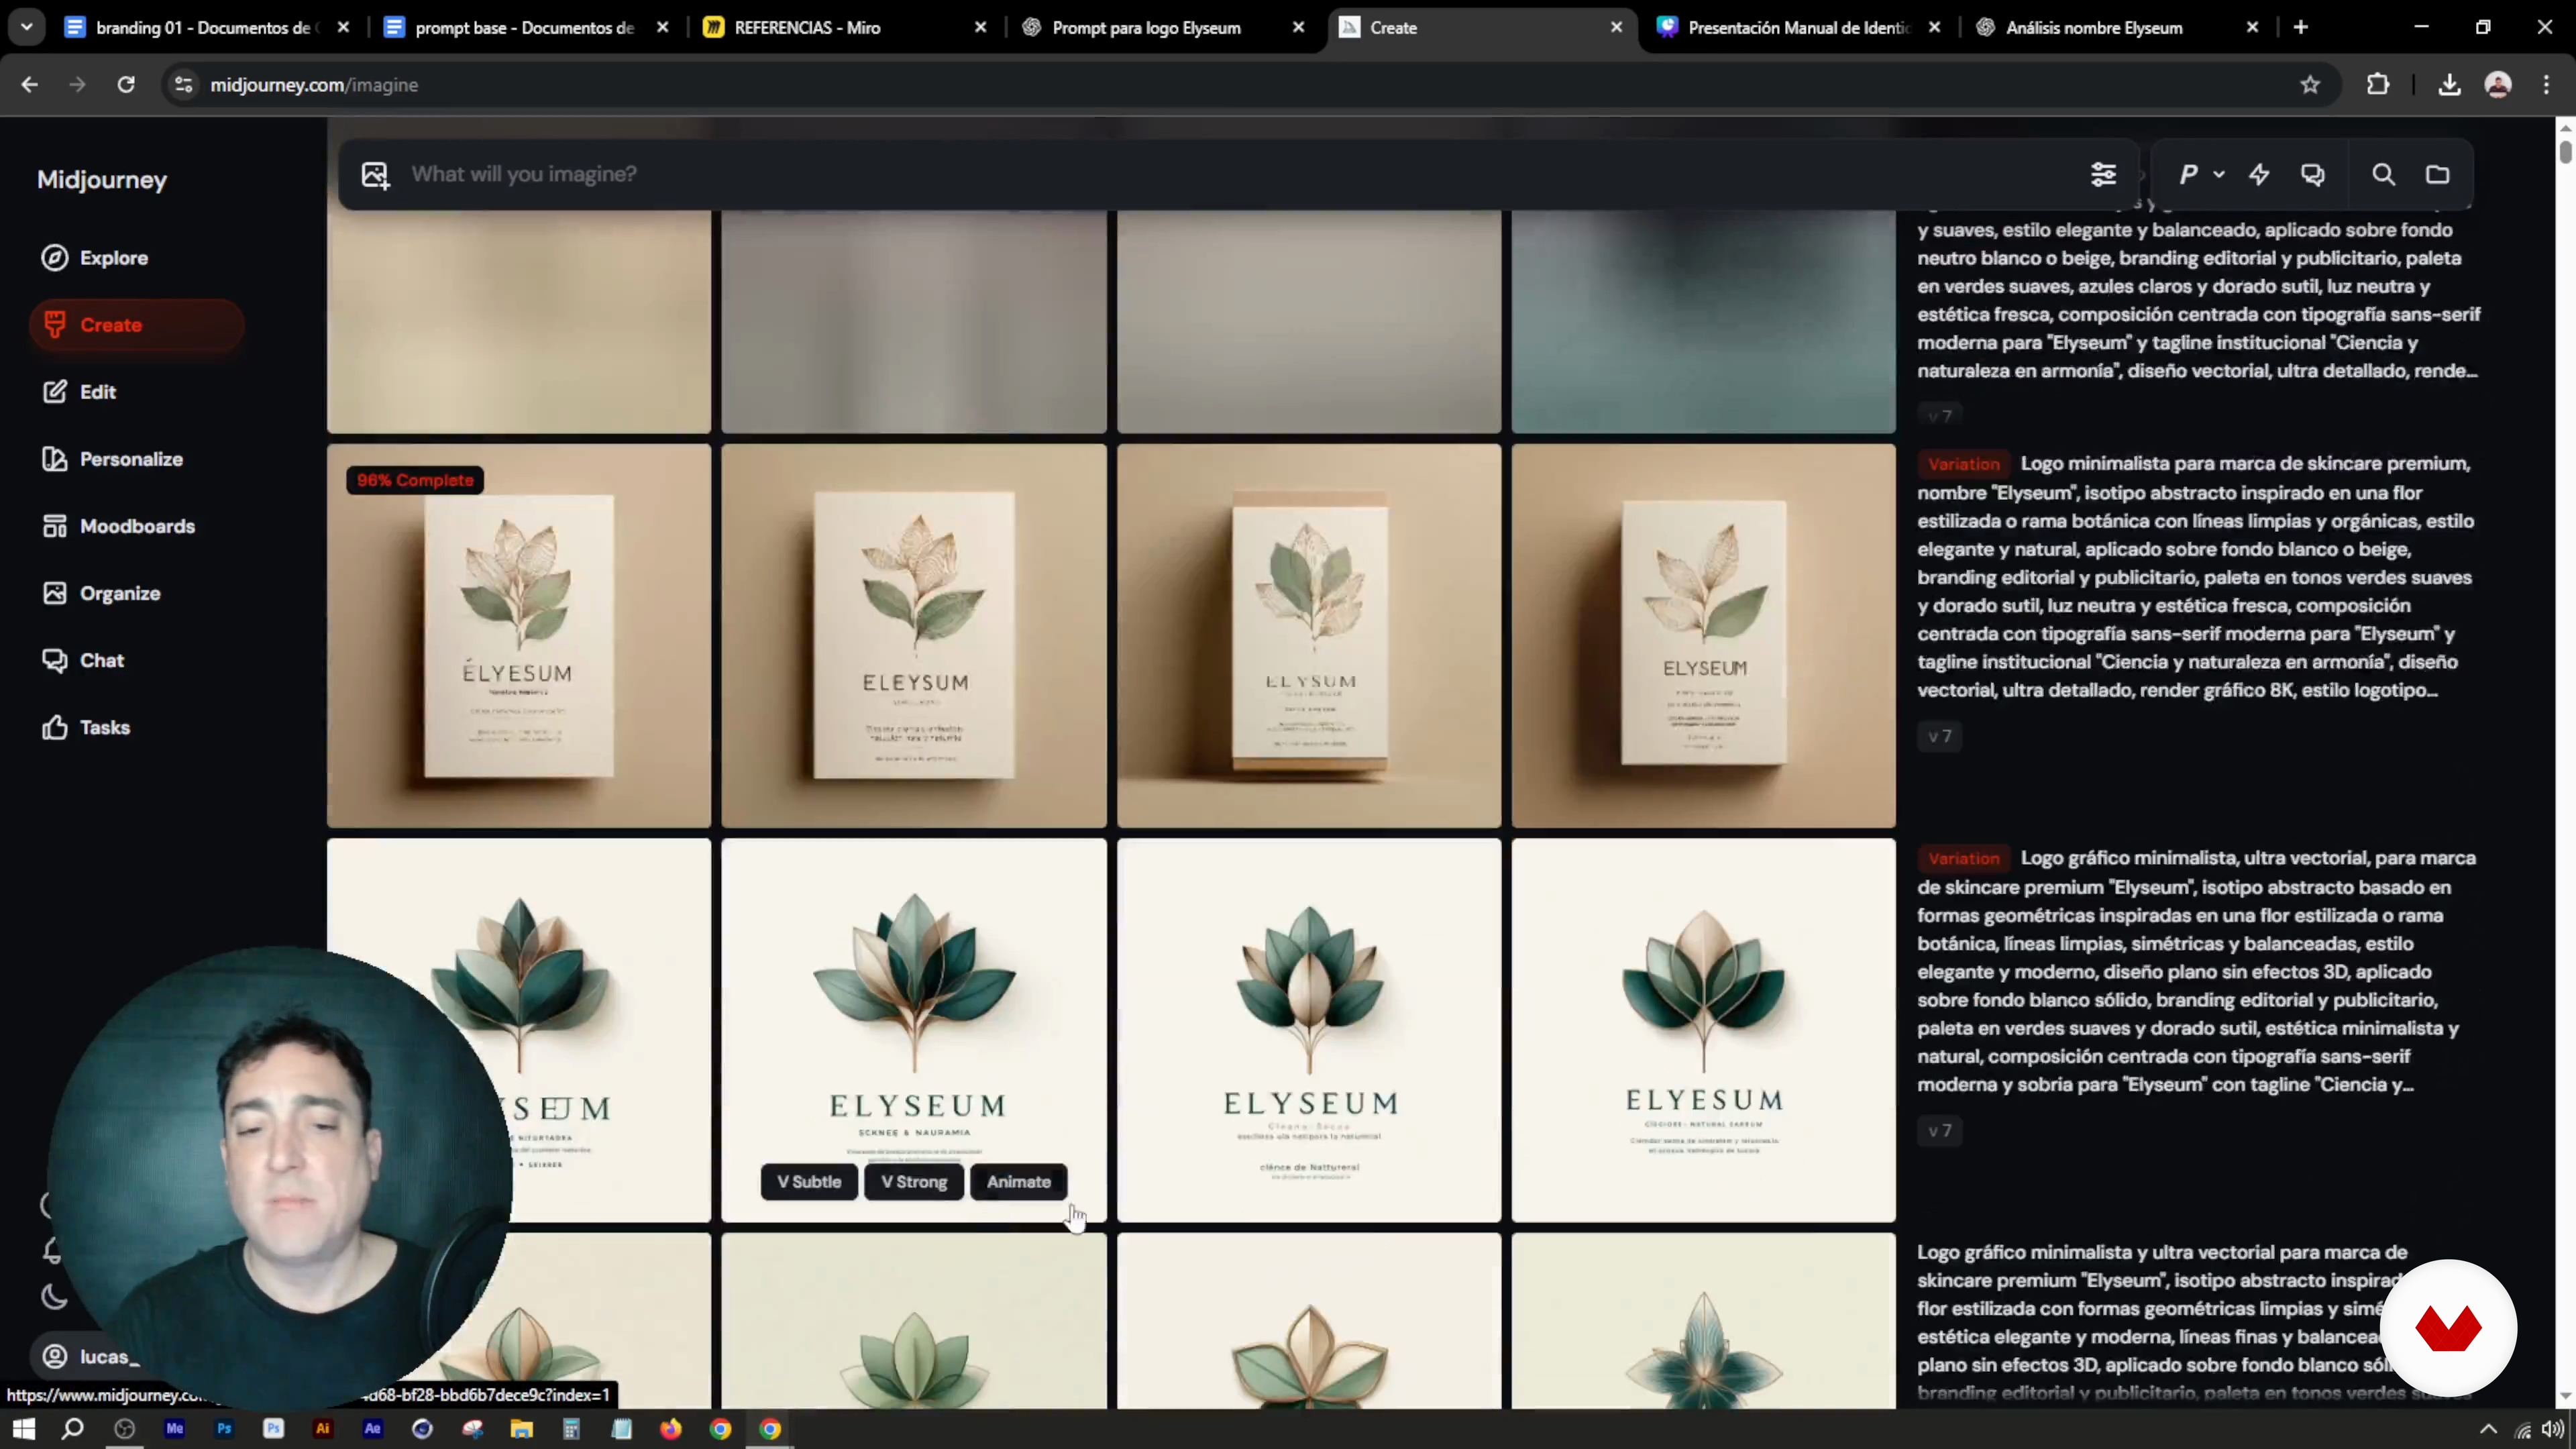
Task: Click the first Variation label in the prompt list
Action: click(x=1964, y=464)
